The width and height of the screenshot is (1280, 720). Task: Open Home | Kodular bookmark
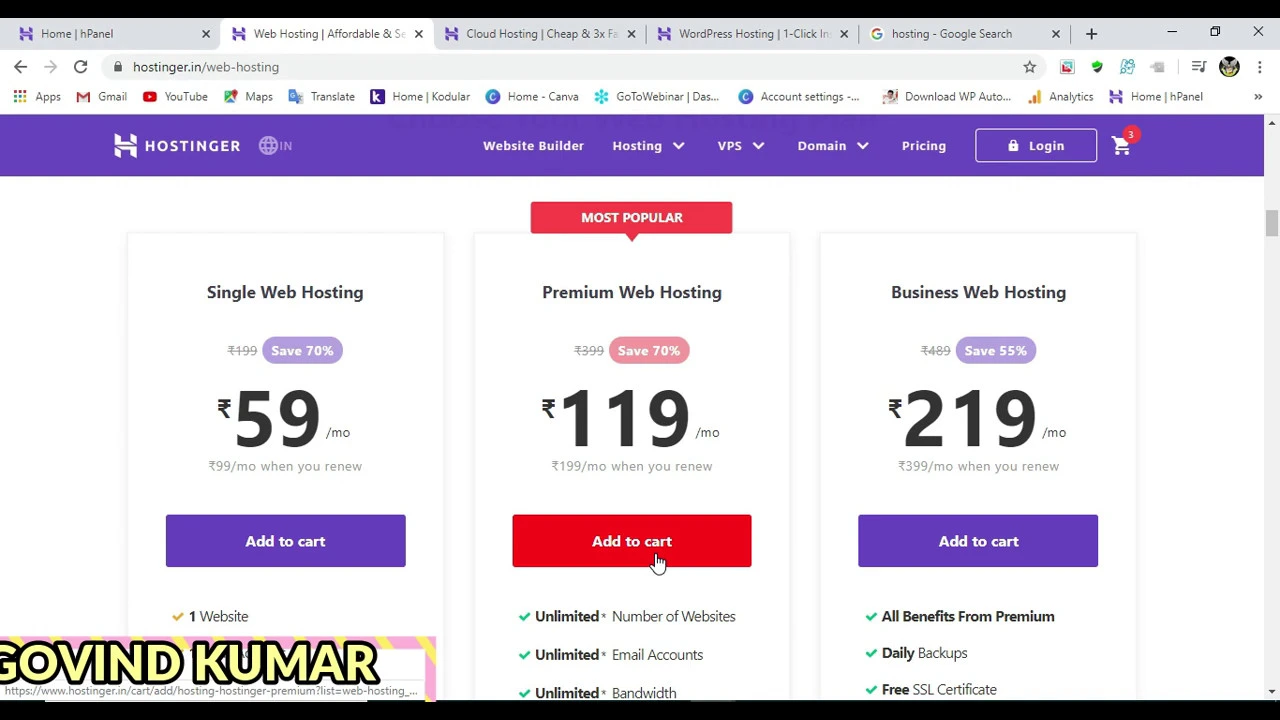tap(420, 97)
